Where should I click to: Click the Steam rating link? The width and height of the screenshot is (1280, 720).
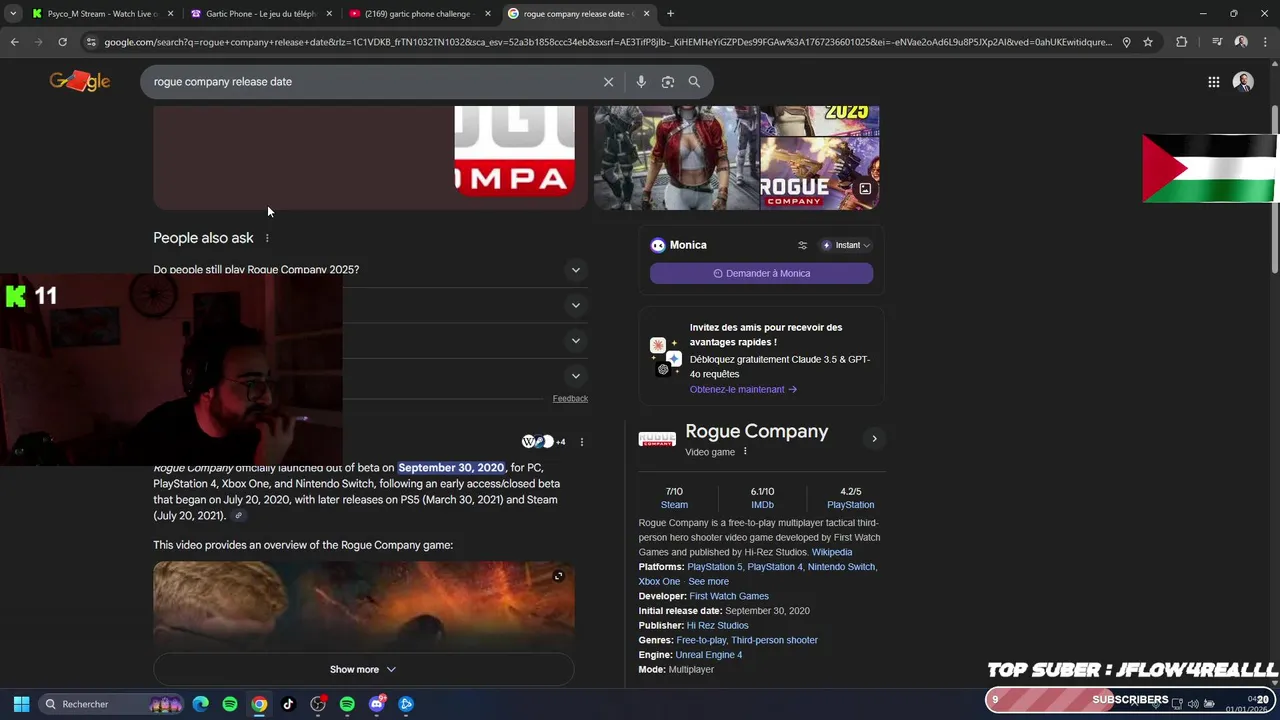(674, 505)
